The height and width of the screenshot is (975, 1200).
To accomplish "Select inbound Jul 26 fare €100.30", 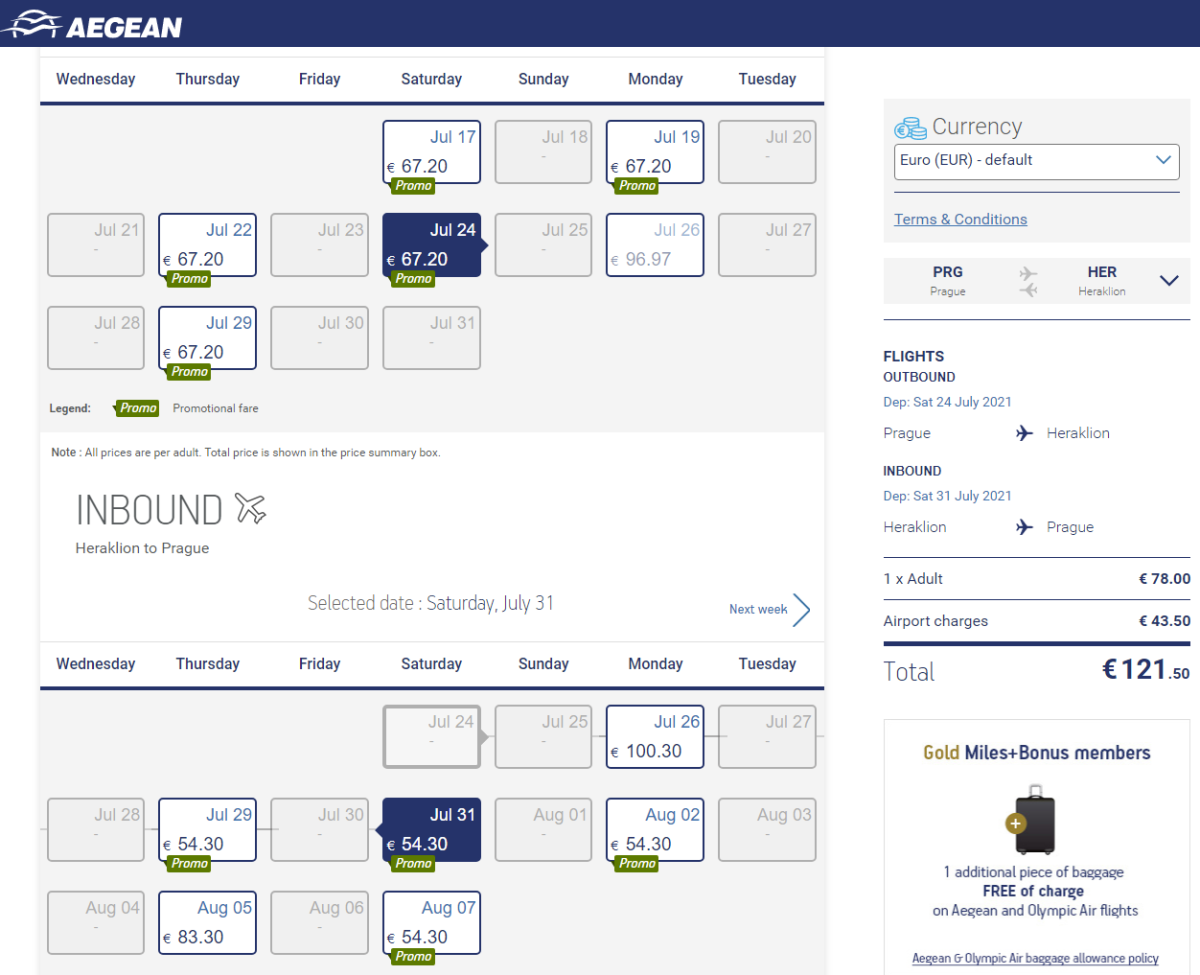I will (655, 737).
